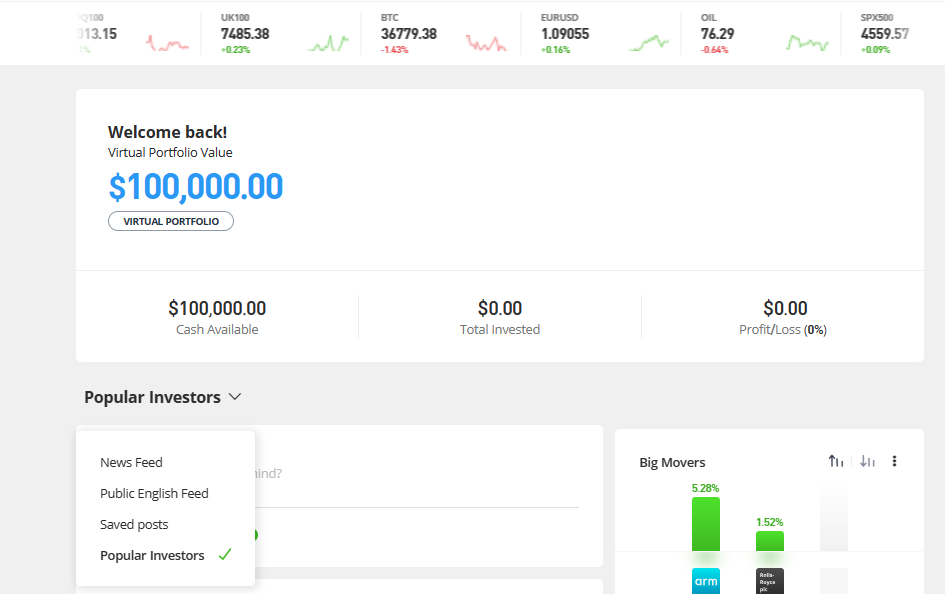Click the Cash Available amount

(x=217, y=308)
